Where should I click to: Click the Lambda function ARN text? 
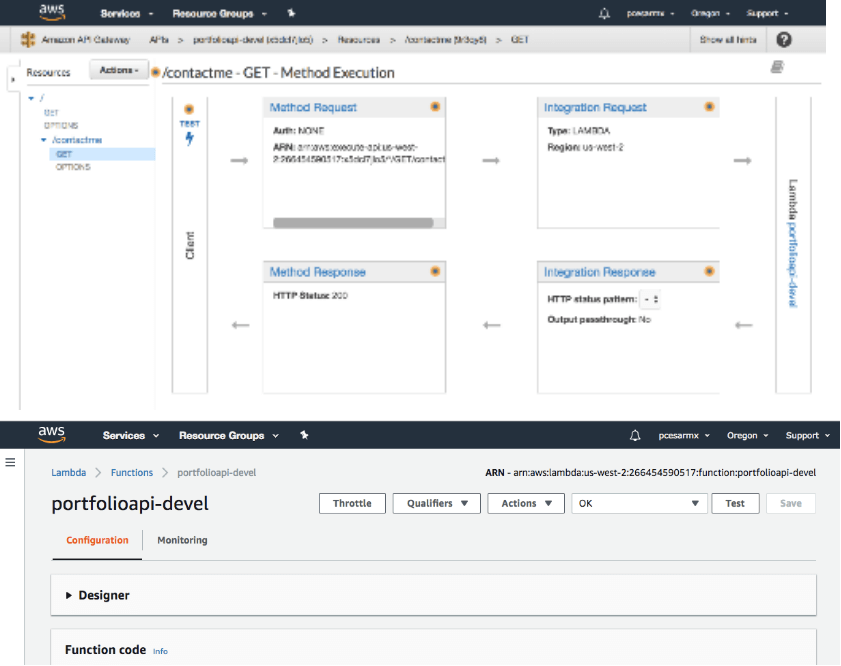point(651,472)
